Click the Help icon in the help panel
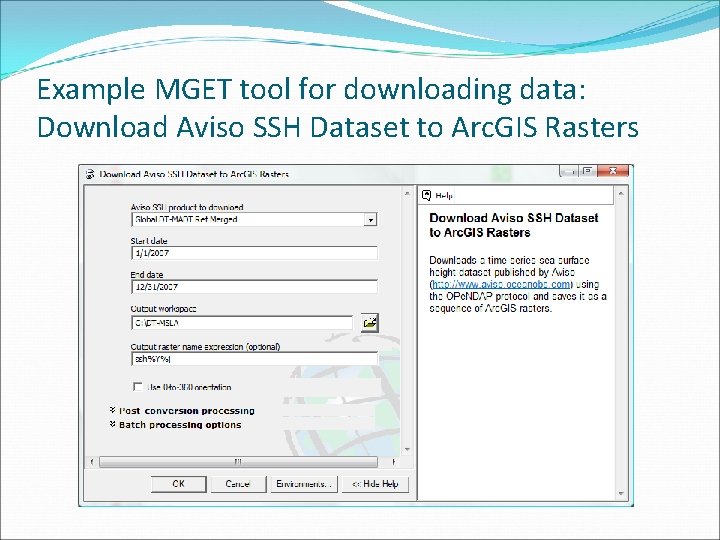The width and height of the screenshot is (720, 540). coord(427,195)
